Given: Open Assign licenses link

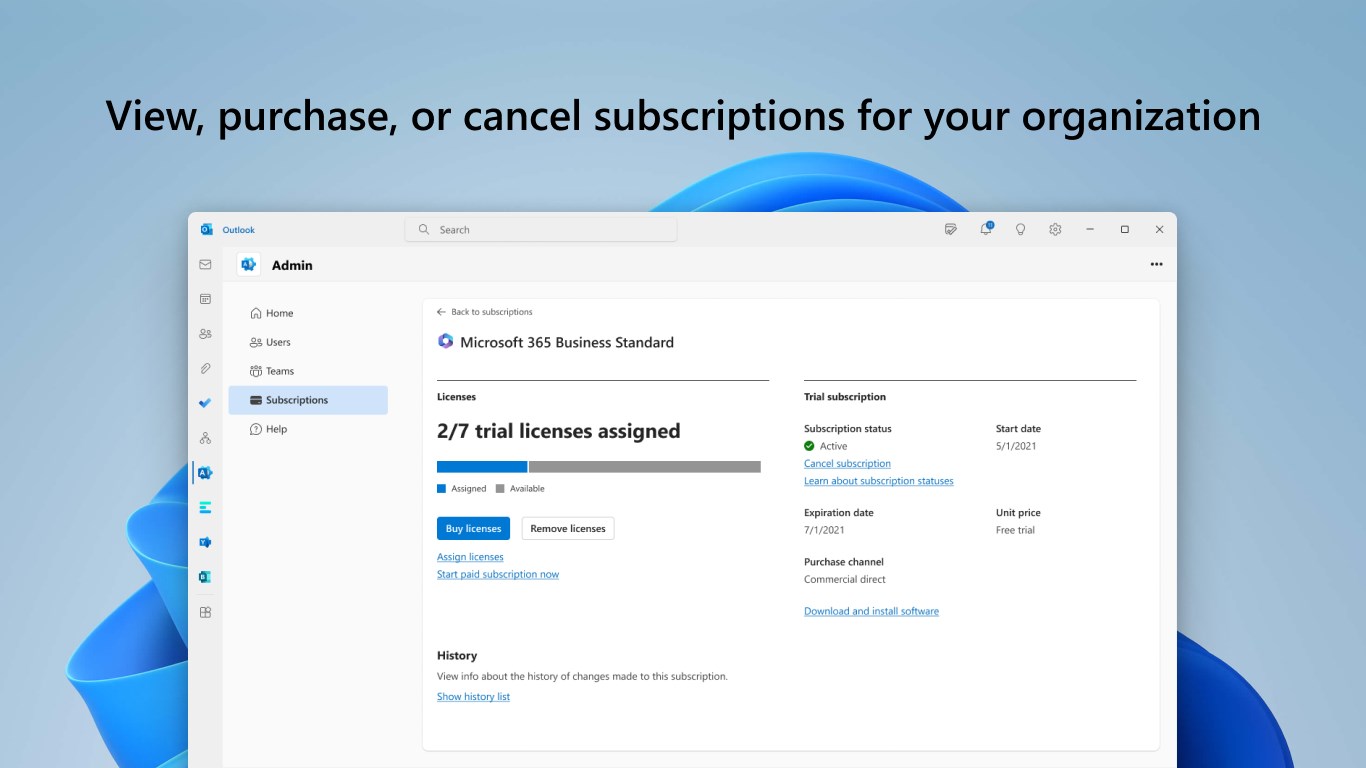Looking at the screenshot, I should pos(470,557).
